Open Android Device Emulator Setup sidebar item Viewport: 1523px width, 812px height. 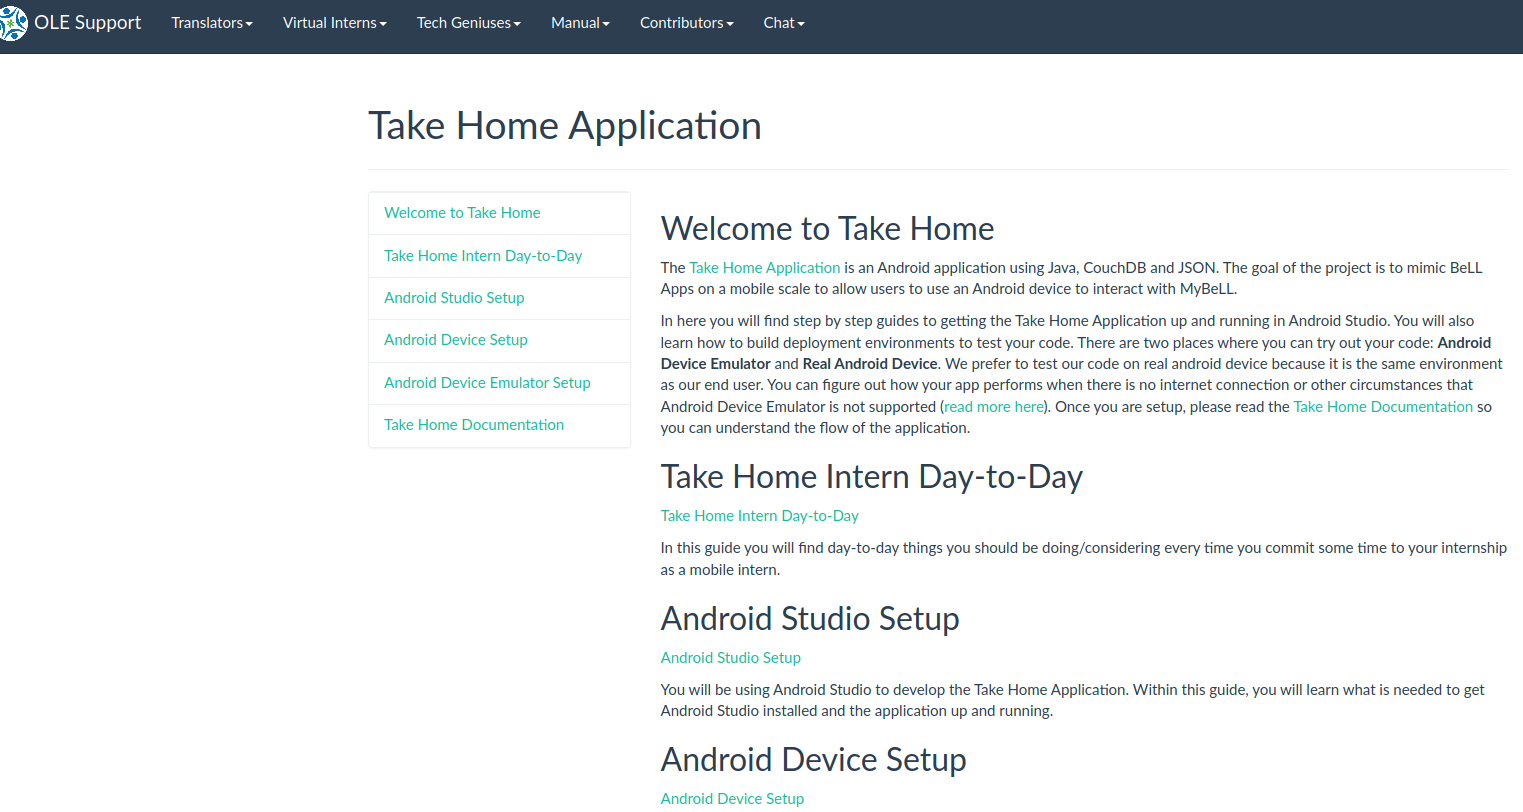click(499, 383)
